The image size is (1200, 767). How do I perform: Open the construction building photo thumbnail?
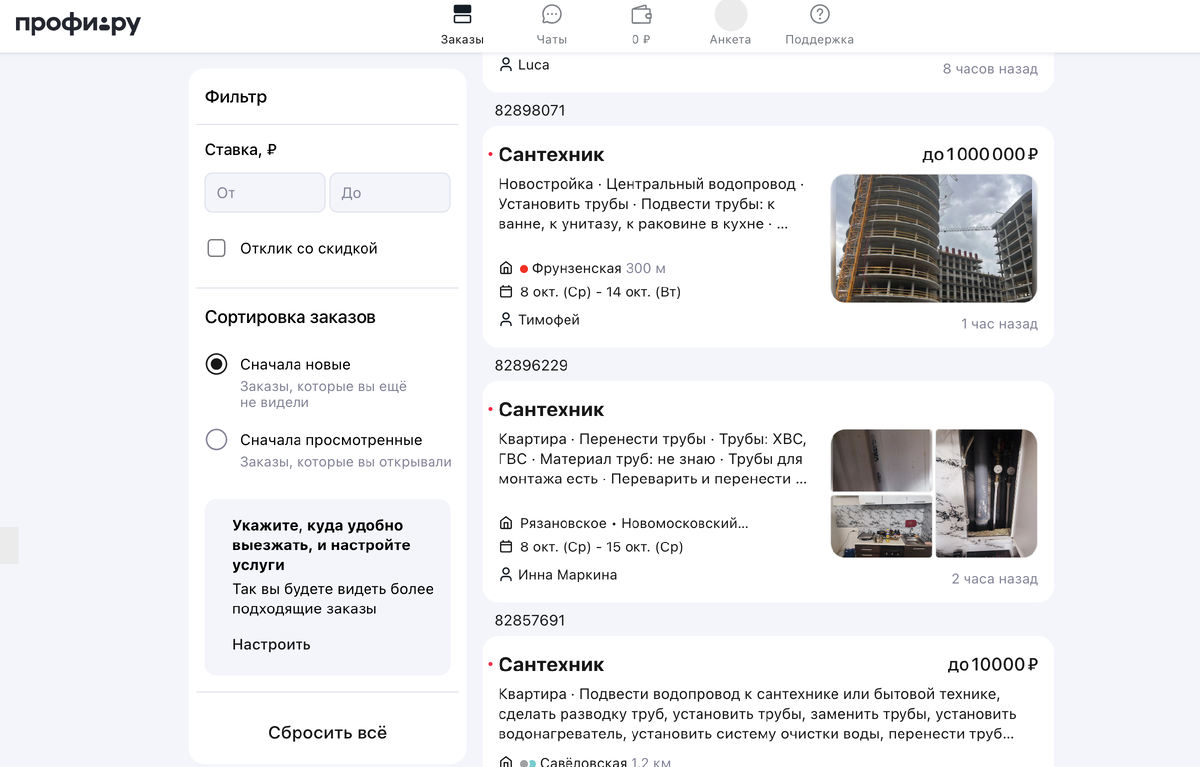(x=934, y=239)
